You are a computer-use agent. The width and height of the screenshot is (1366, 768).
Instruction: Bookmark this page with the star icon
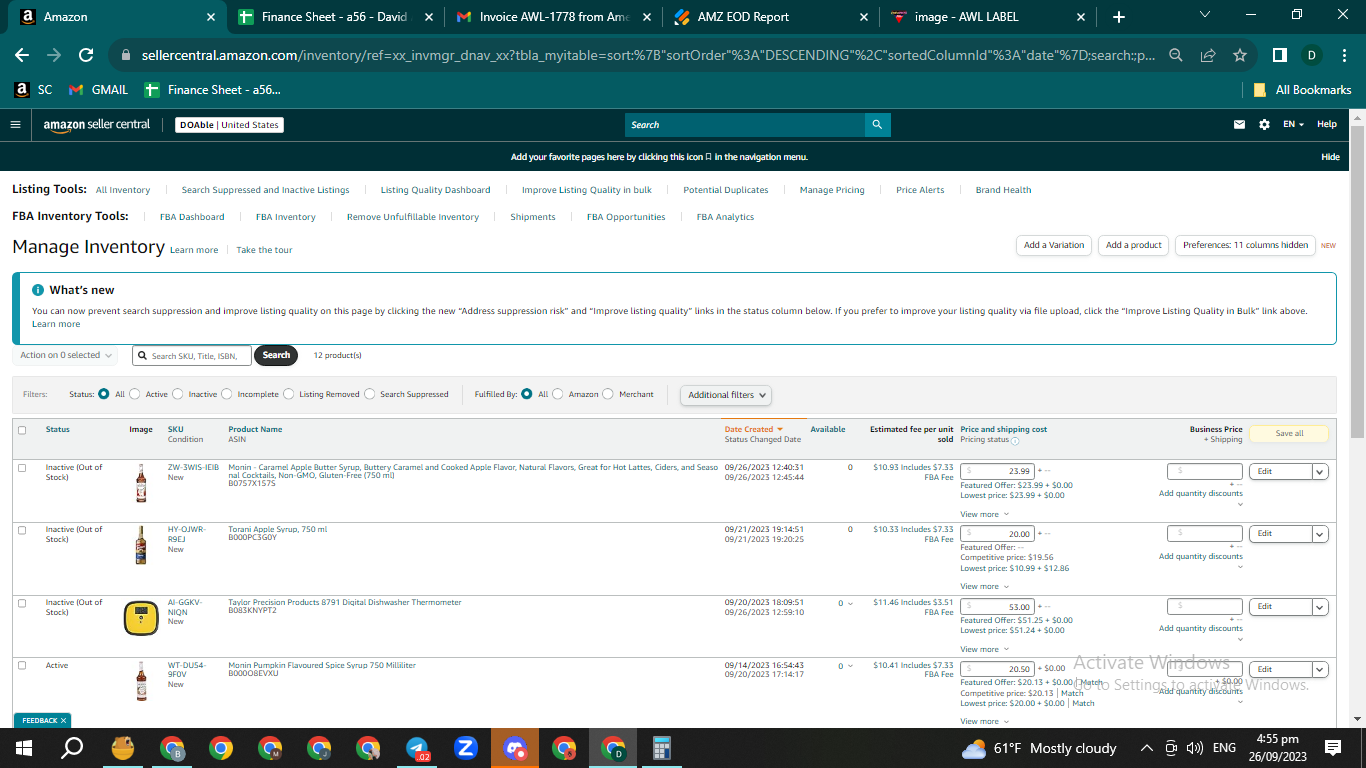(1240, 56)
